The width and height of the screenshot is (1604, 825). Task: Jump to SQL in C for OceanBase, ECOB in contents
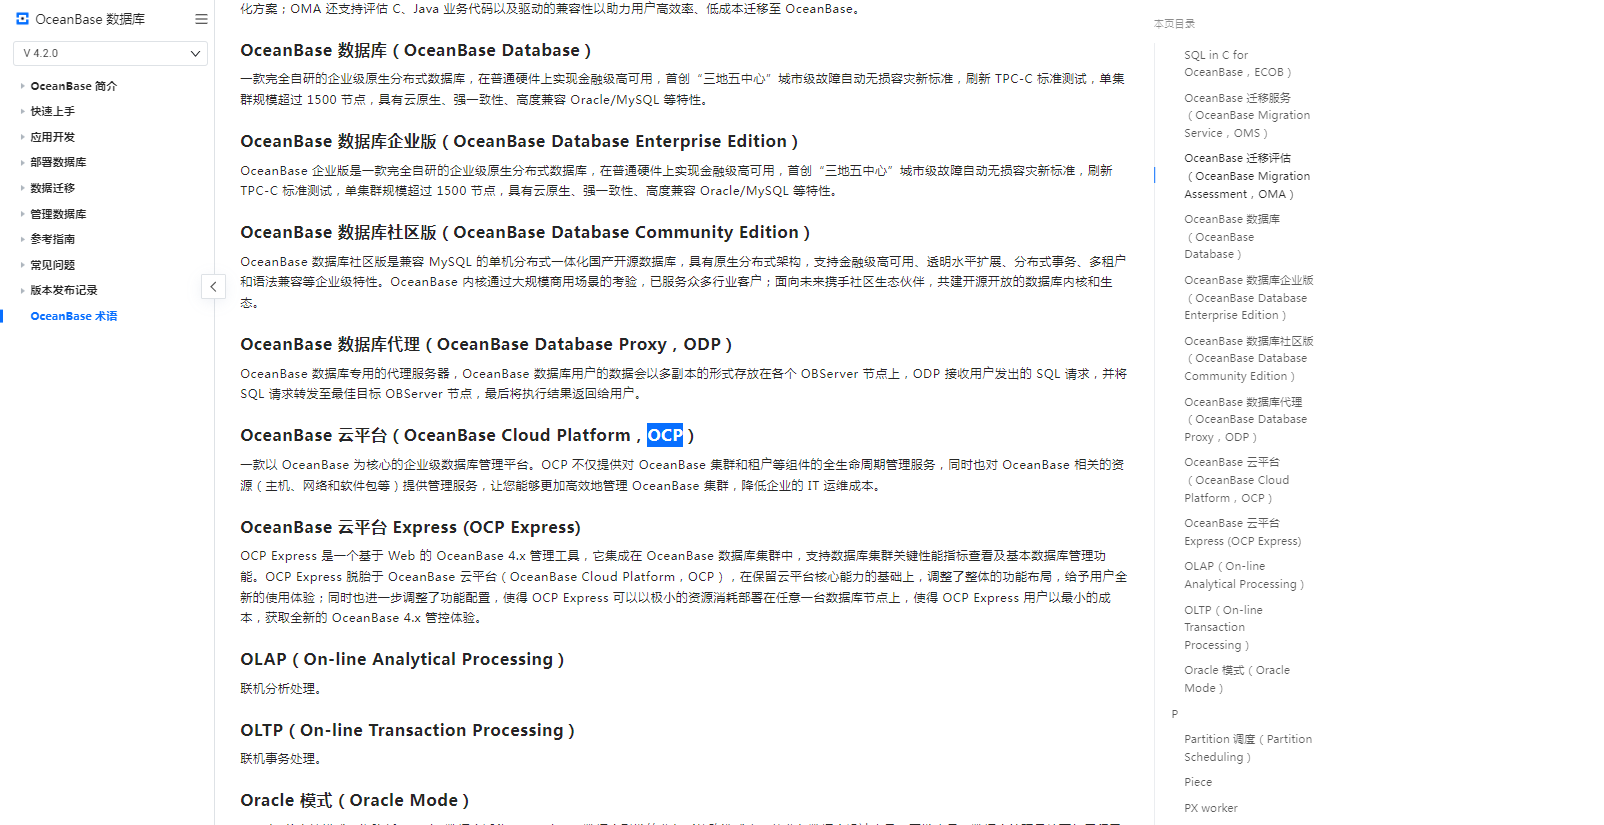click(1238, 63)
